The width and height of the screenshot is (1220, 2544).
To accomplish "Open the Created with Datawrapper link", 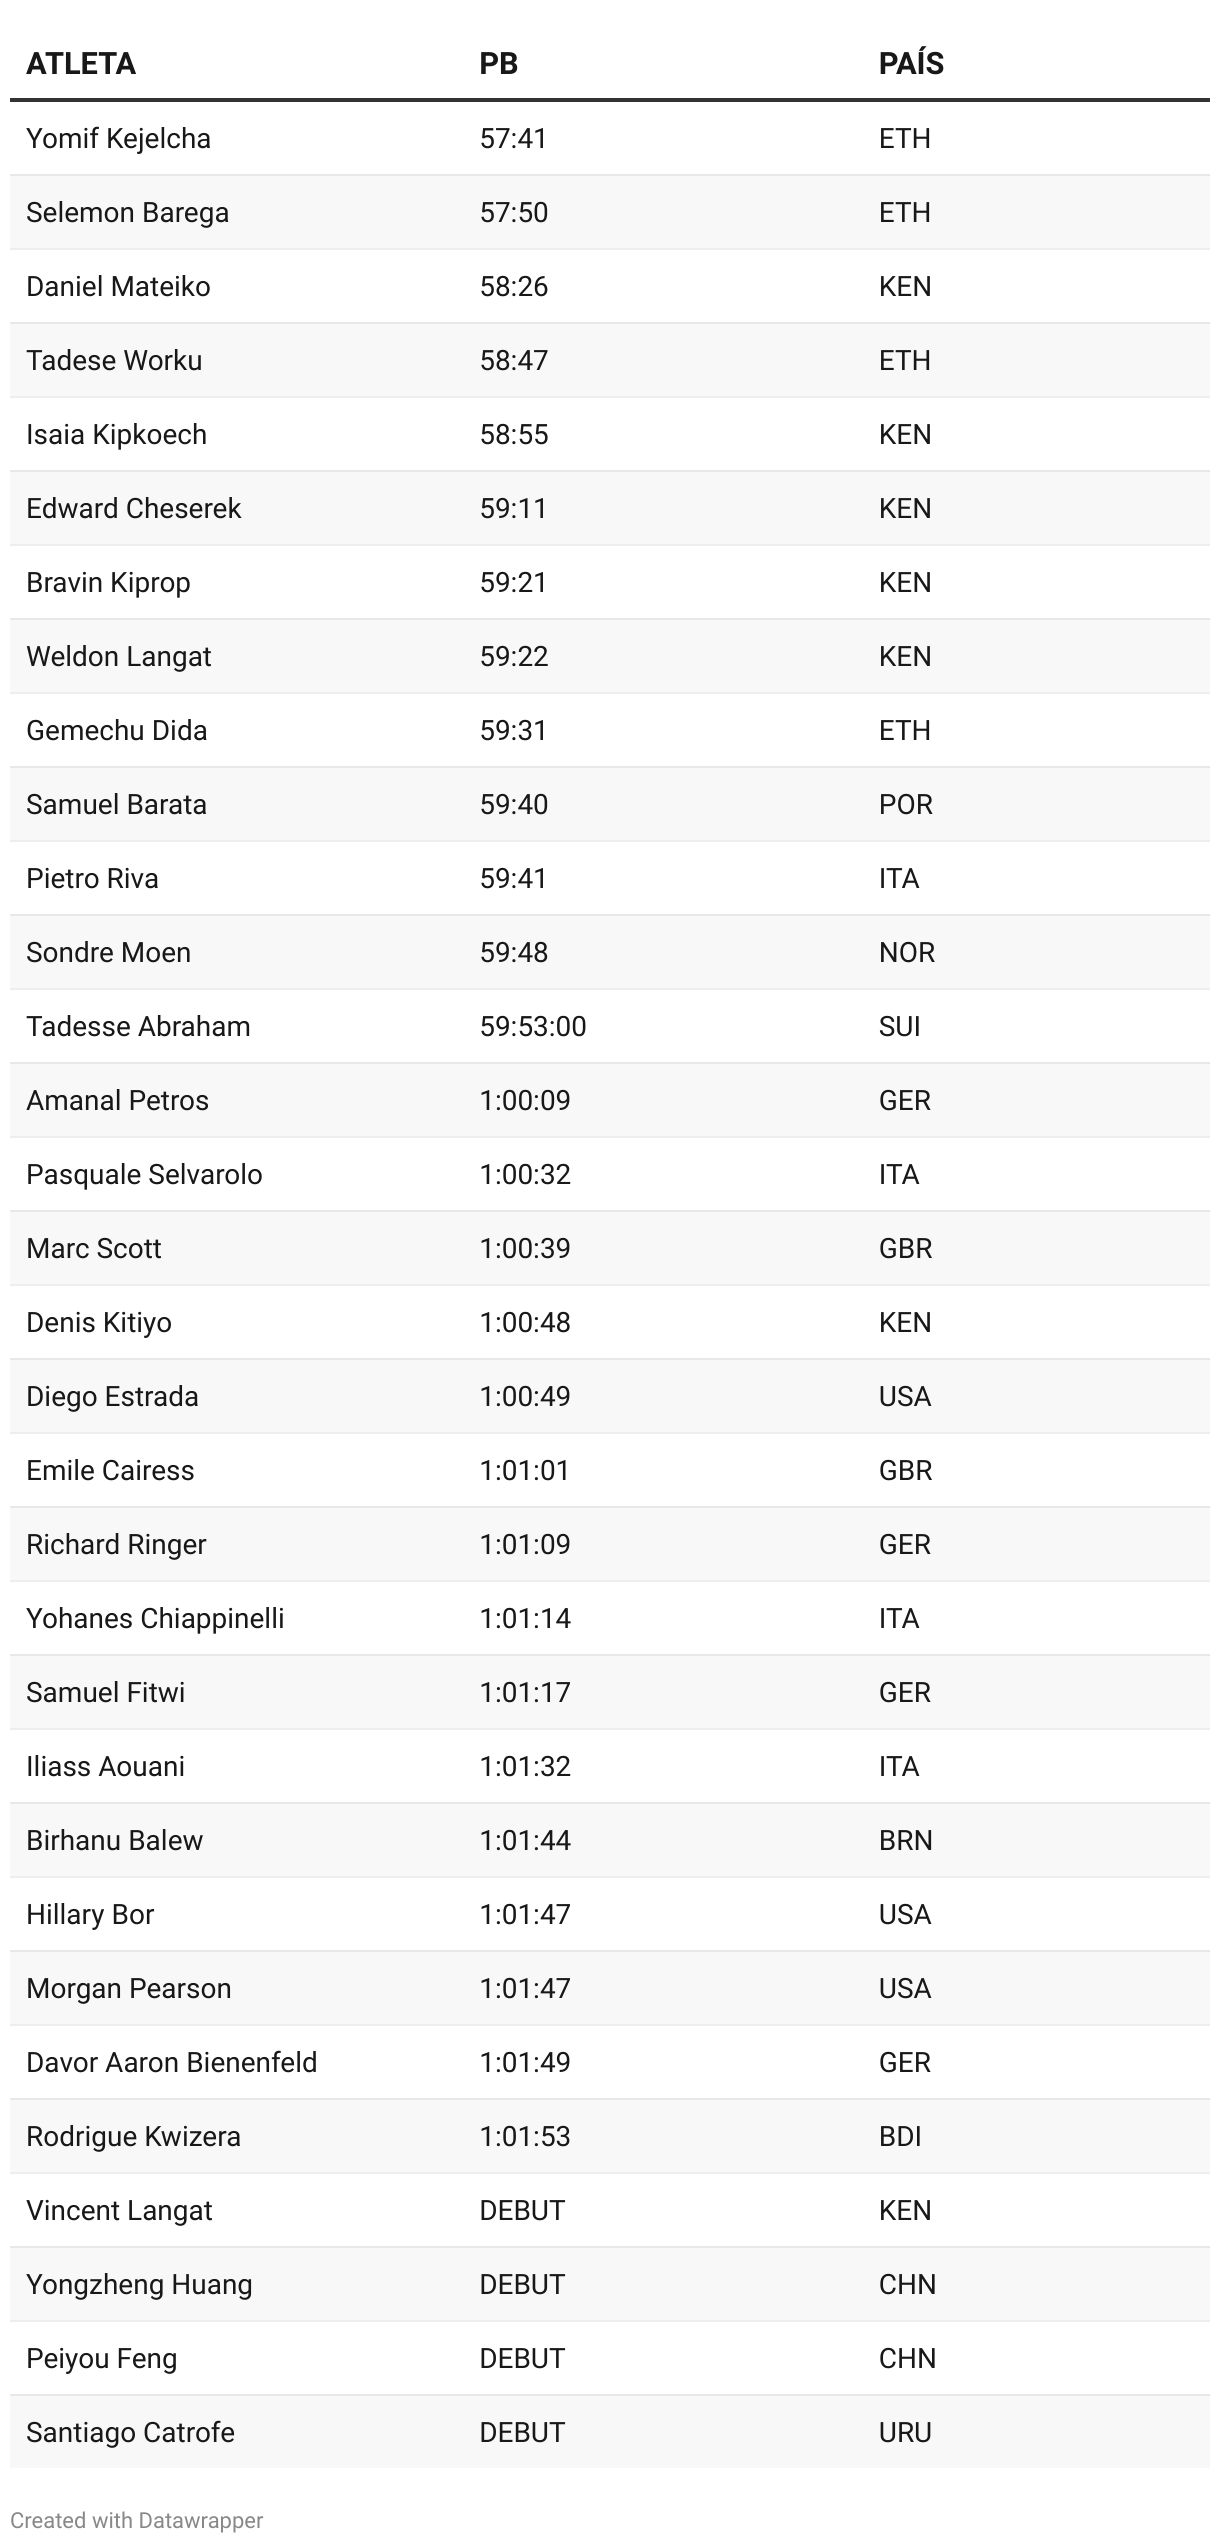I will coord(137,2520).
